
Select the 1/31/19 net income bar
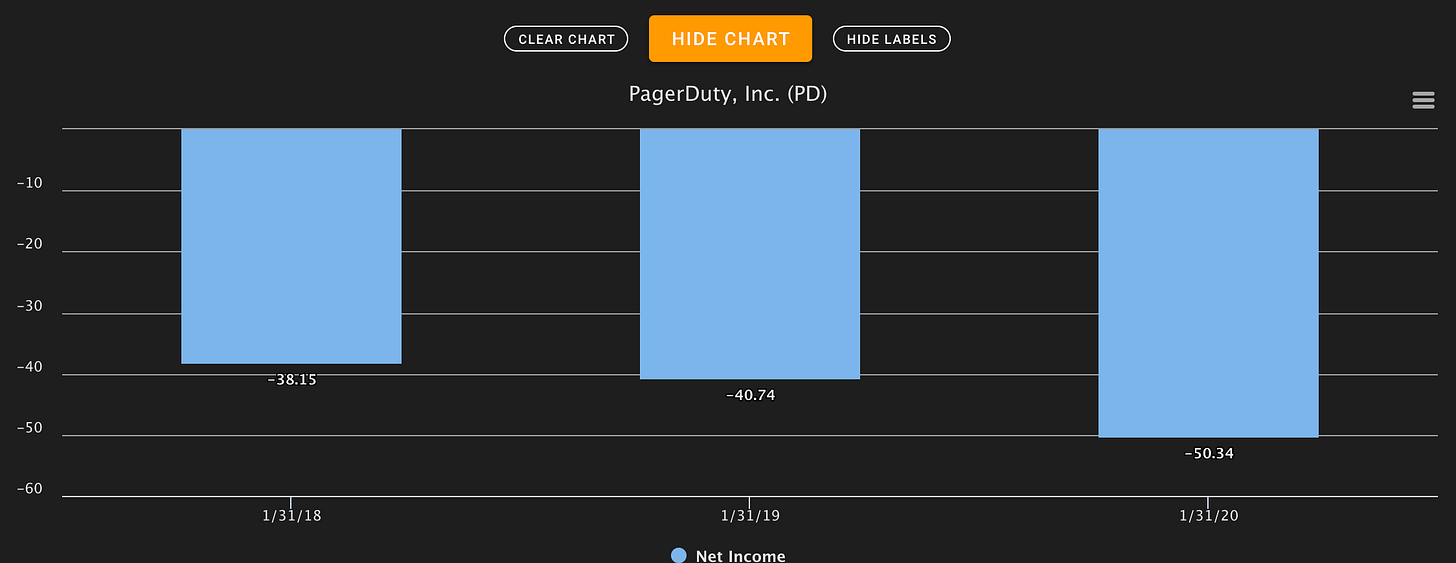click(x=750, y=254)
